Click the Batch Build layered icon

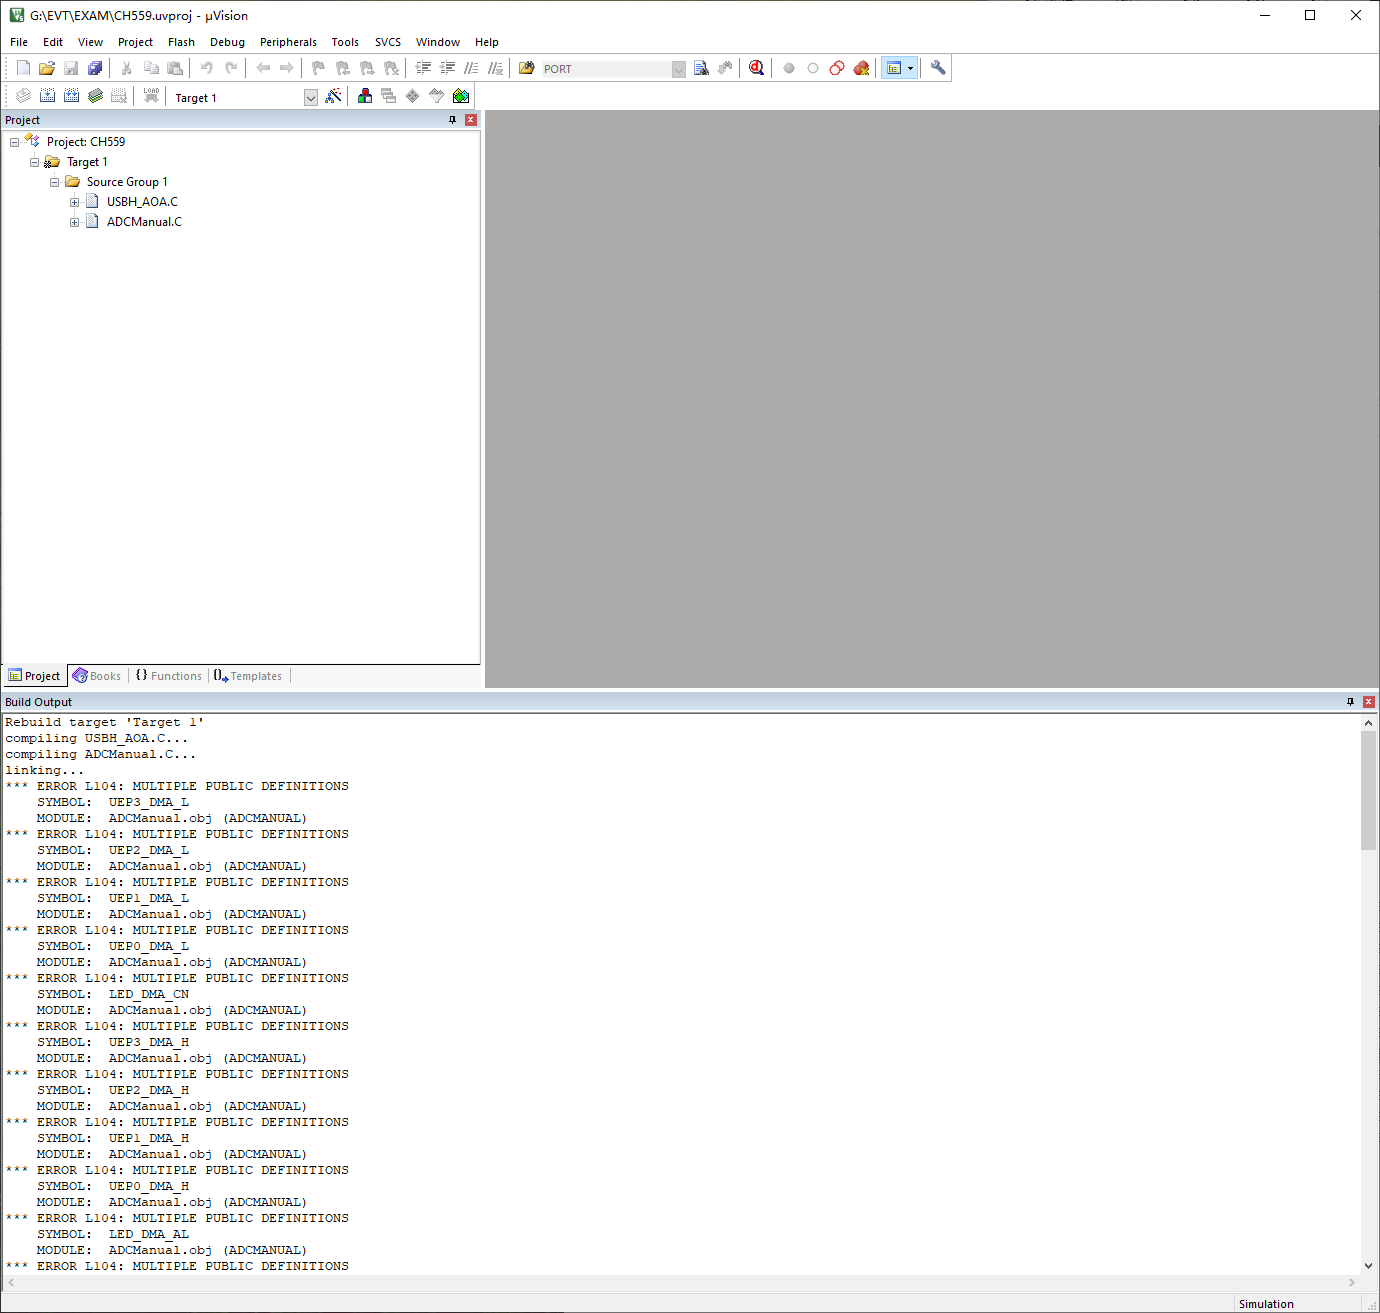pyautogui.click(x=95, y=96)
